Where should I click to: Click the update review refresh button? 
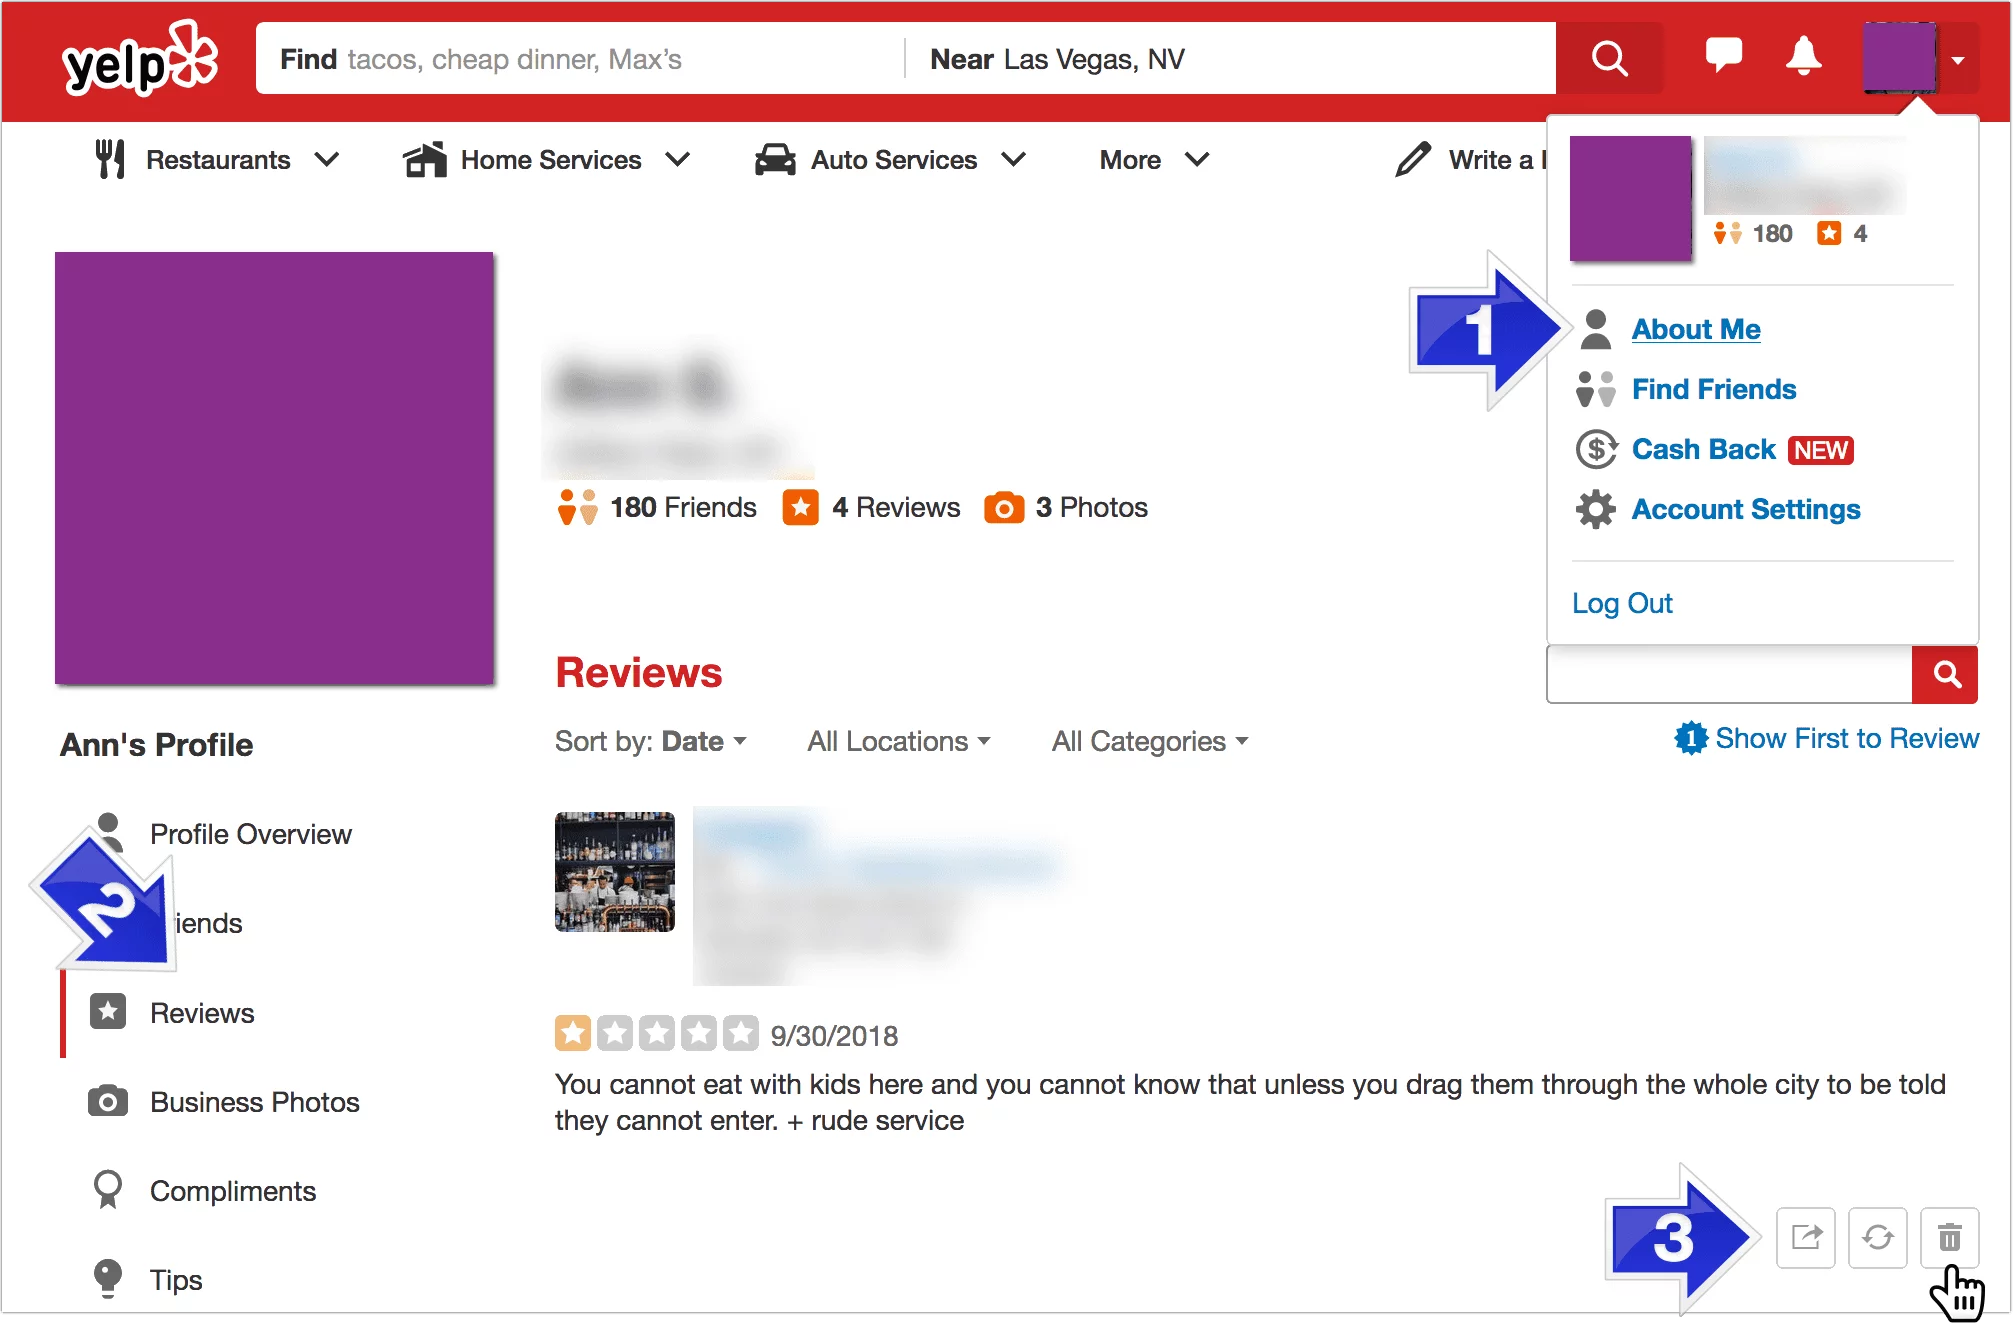coord(1878,1238)
